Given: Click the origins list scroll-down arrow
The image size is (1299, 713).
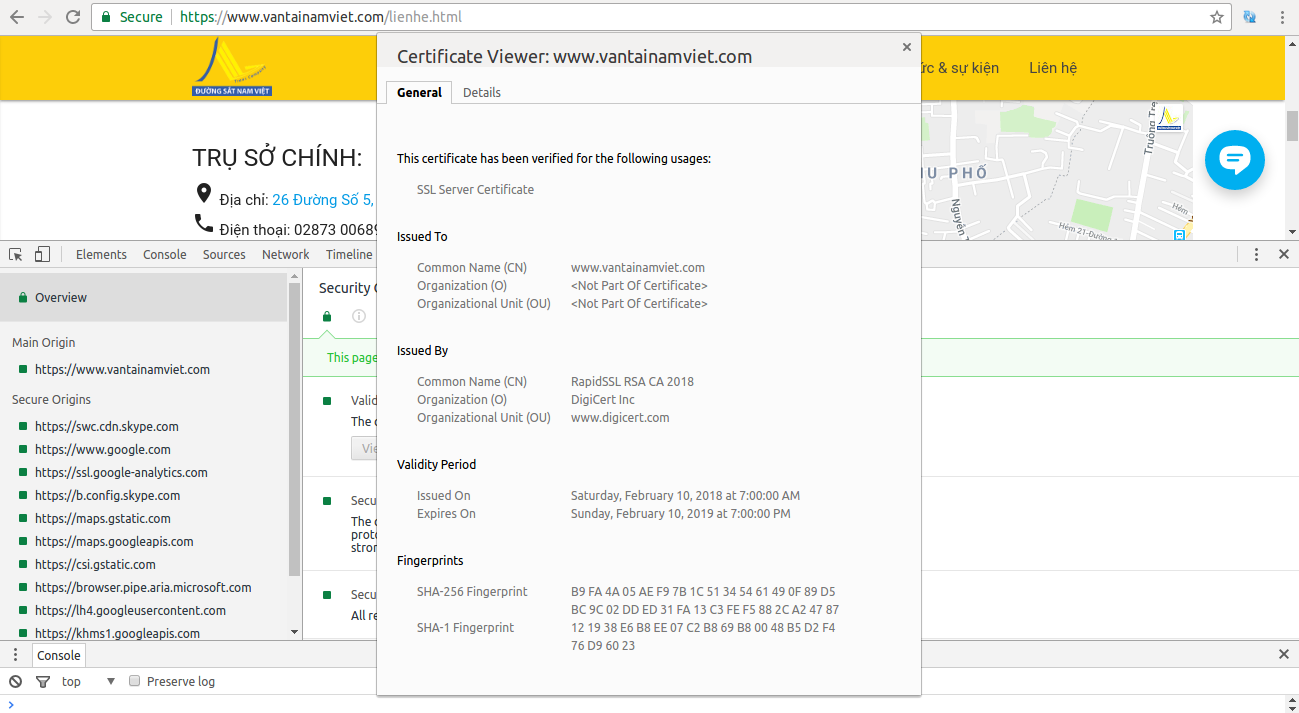Looking at the screenshot, I should point(294,631).
